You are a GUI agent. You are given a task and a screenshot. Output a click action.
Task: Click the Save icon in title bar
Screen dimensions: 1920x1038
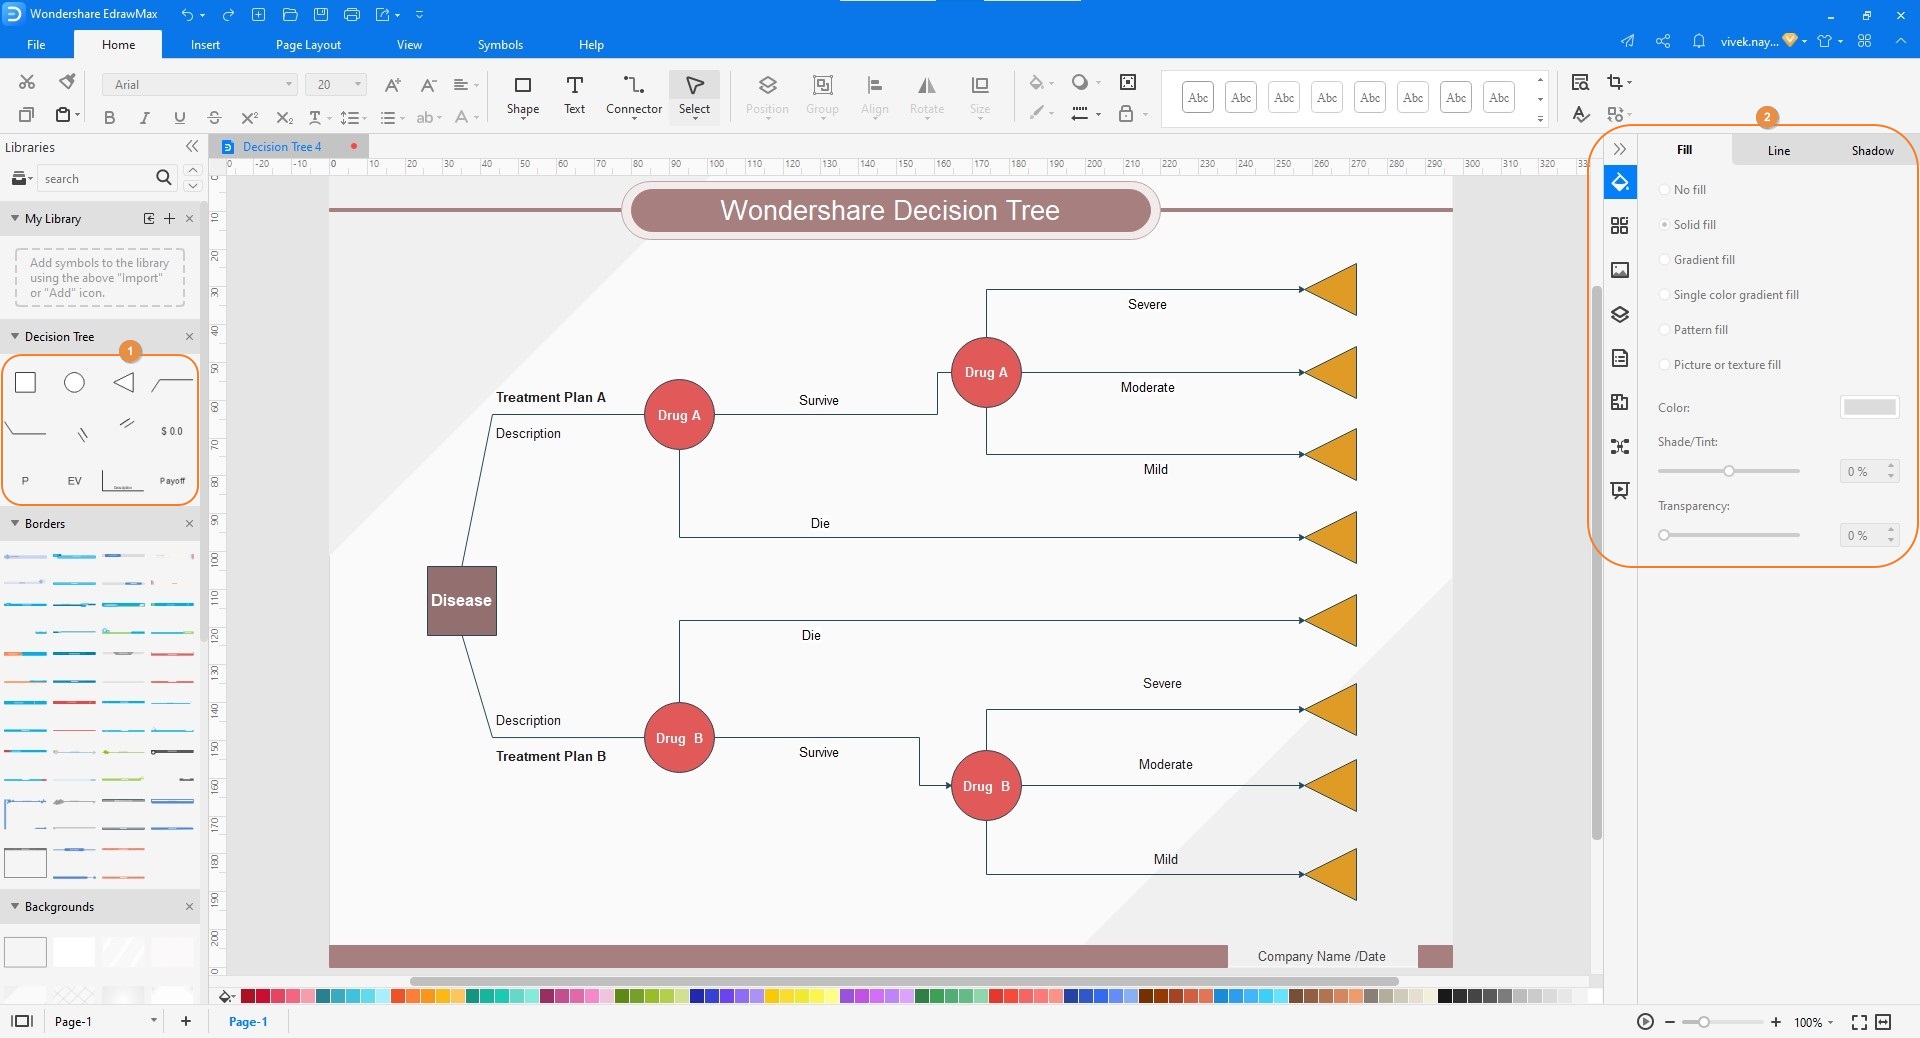tap(321, 14)
